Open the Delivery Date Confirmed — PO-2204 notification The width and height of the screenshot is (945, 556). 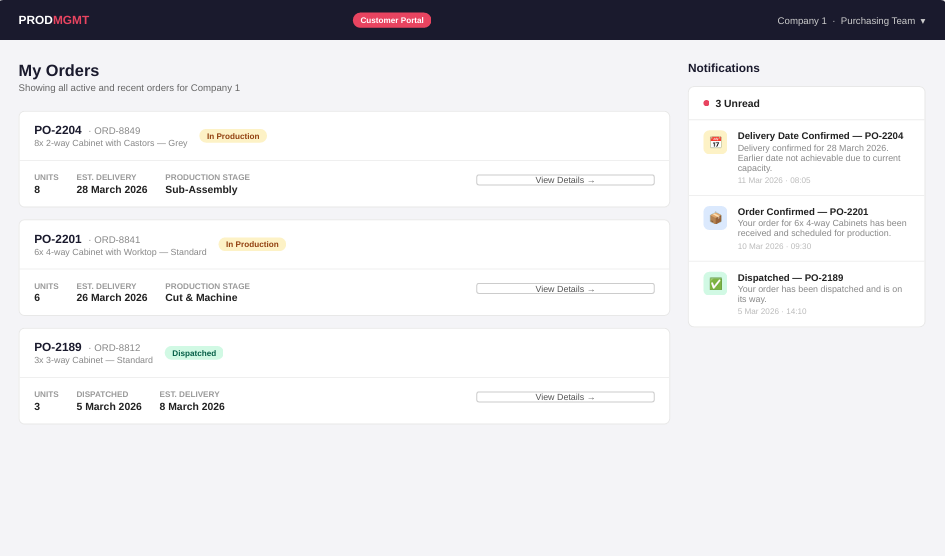(806, 158)
